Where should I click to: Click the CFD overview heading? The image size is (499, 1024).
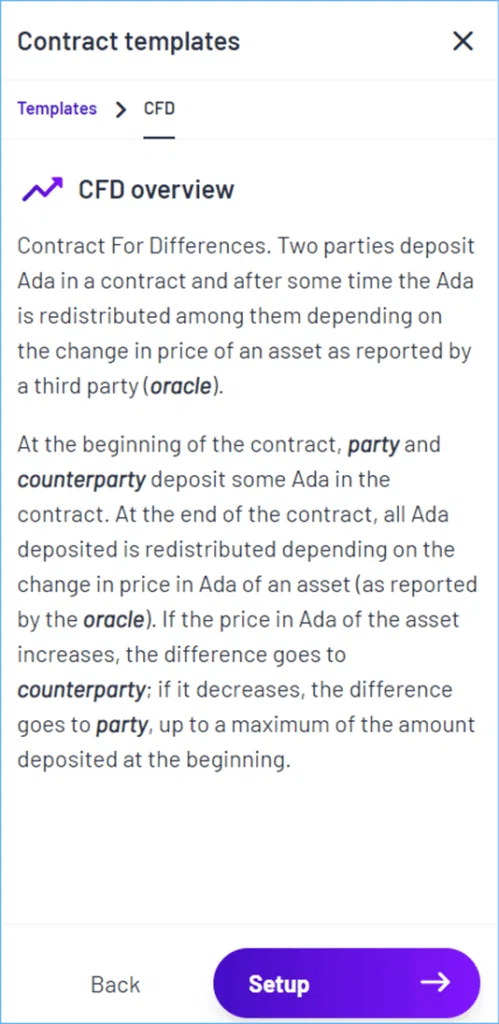coord(156,189)
